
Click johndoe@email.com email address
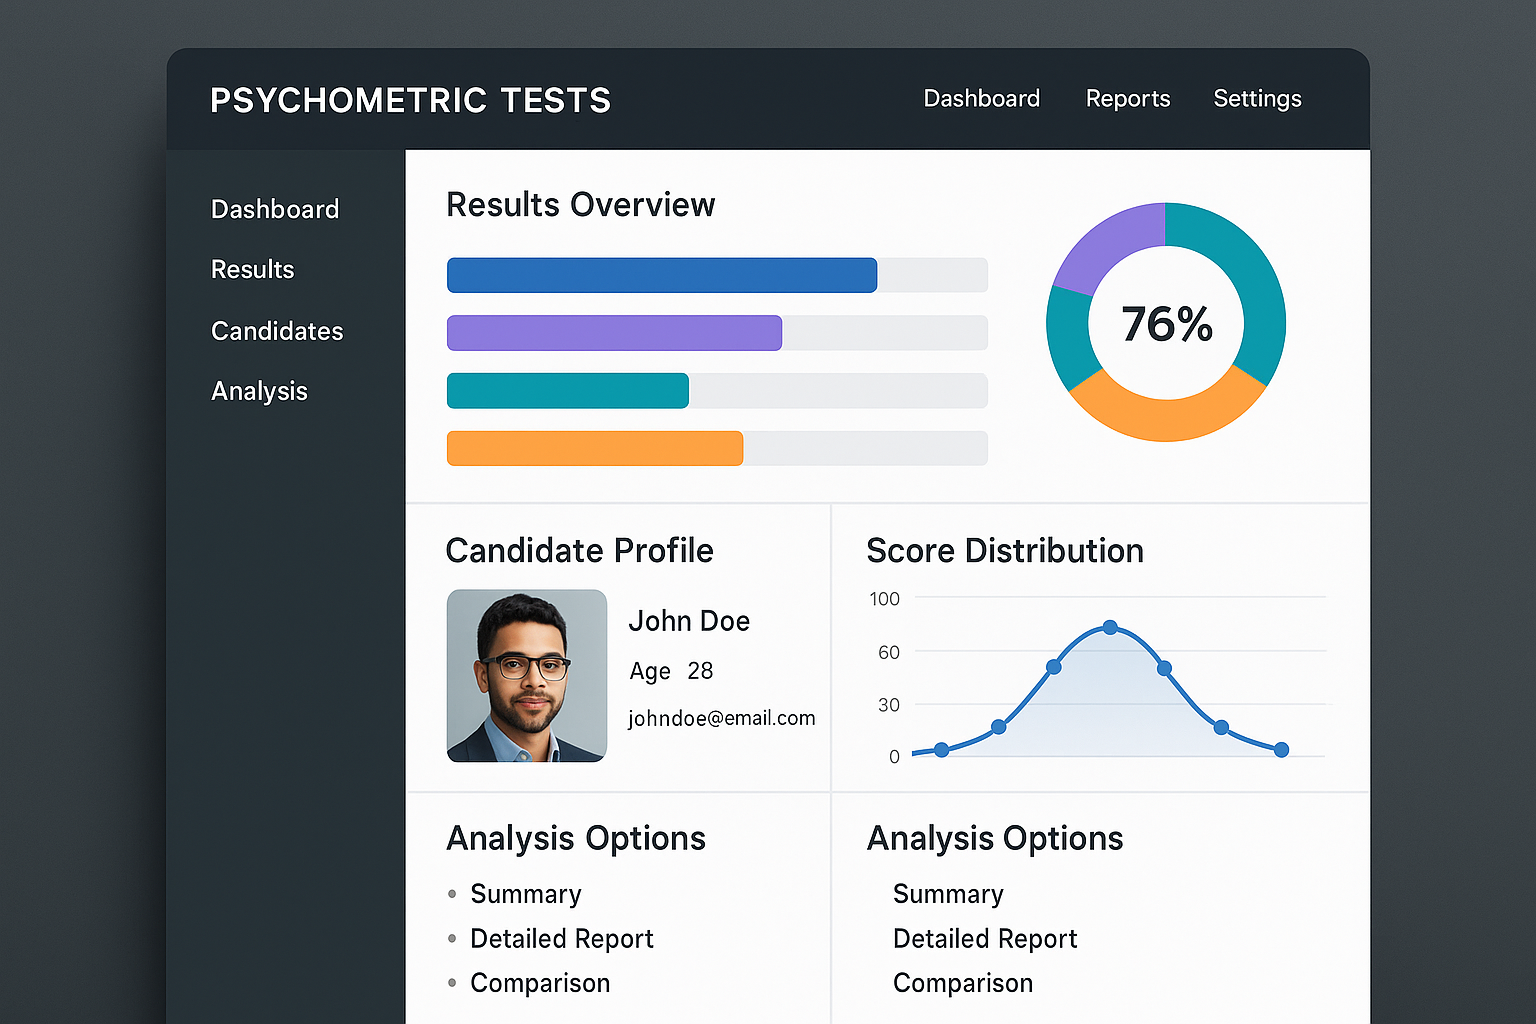pyautogui.click(x=721, y=718)
